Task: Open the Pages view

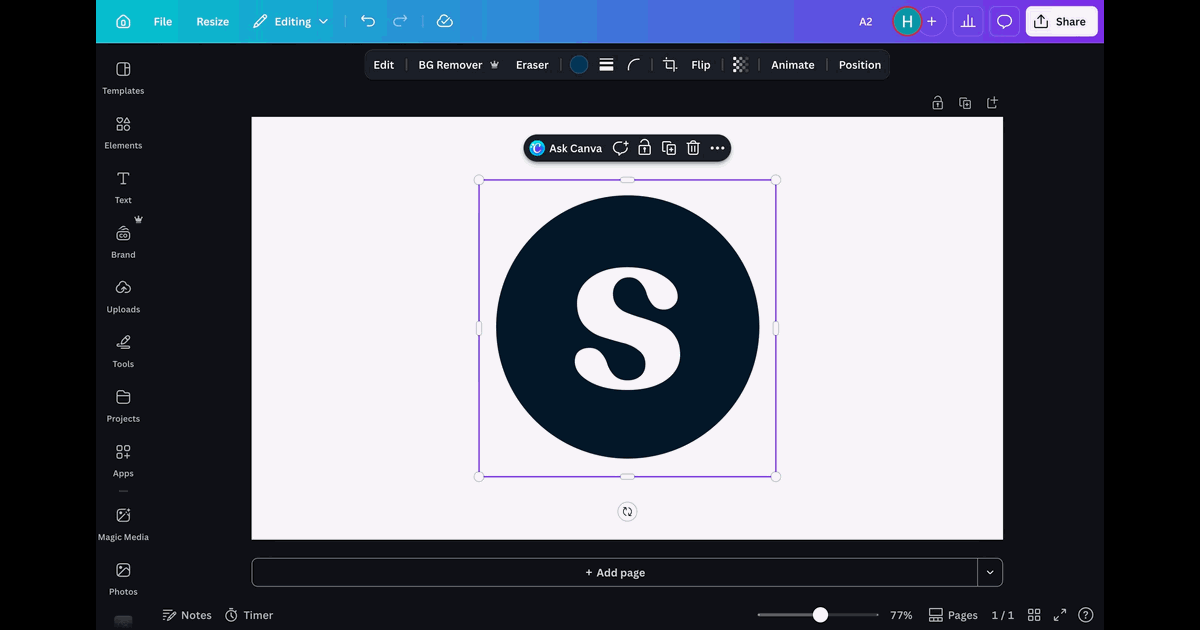Action: point(953,615)
